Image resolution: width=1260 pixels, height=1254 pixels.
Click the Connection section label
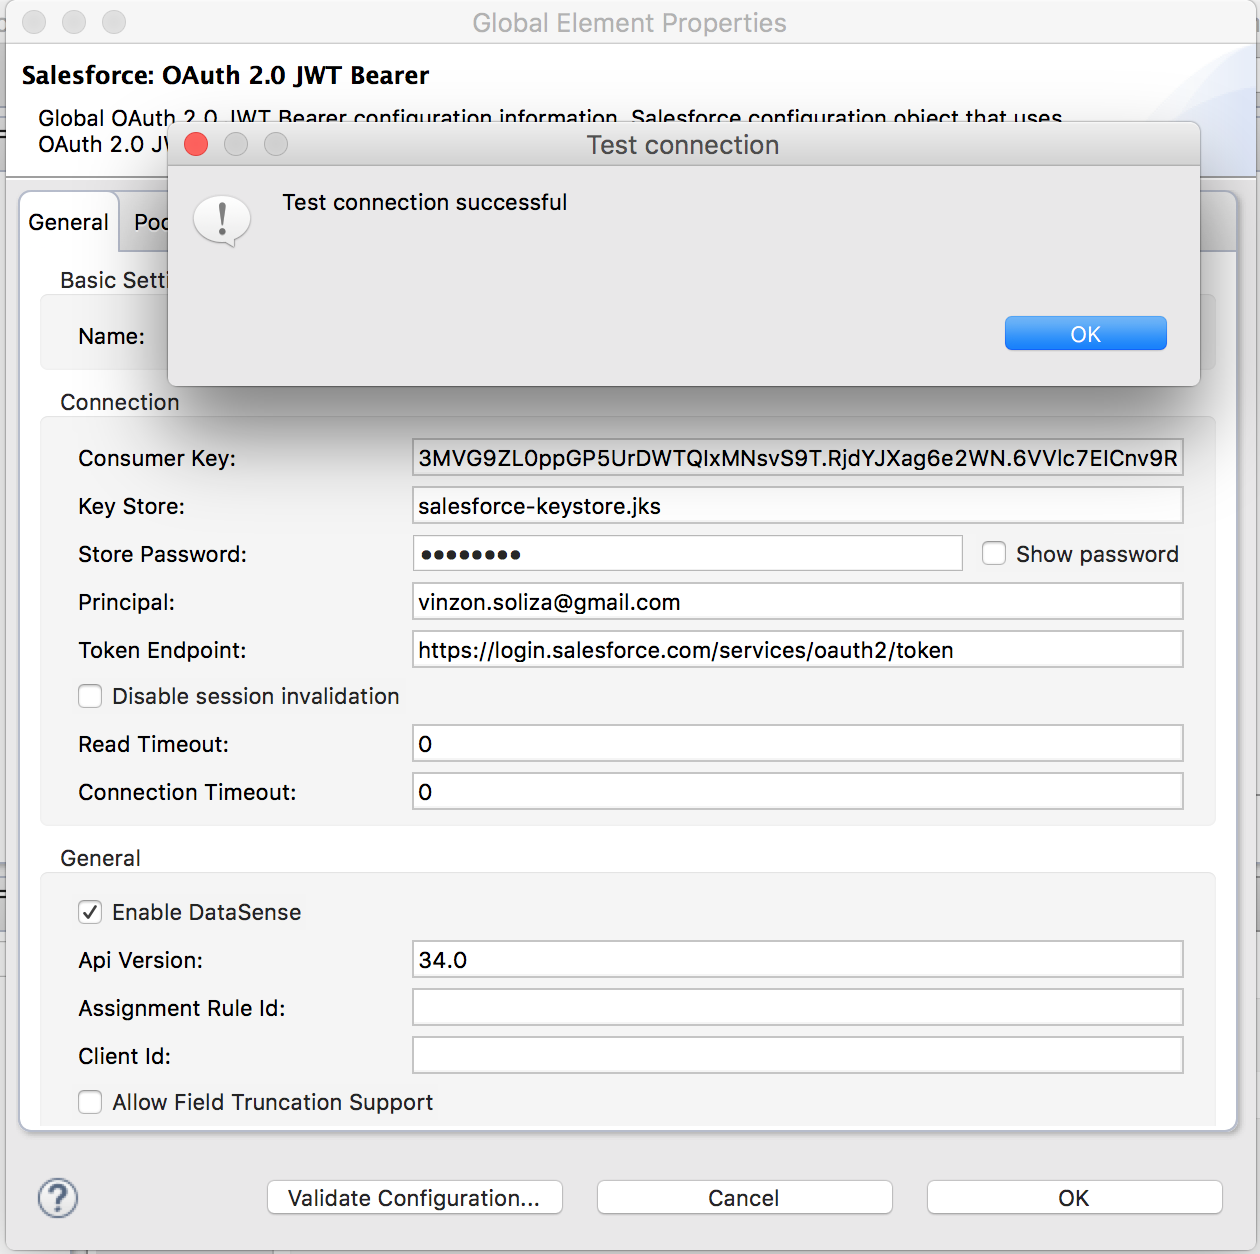[120, 402]
